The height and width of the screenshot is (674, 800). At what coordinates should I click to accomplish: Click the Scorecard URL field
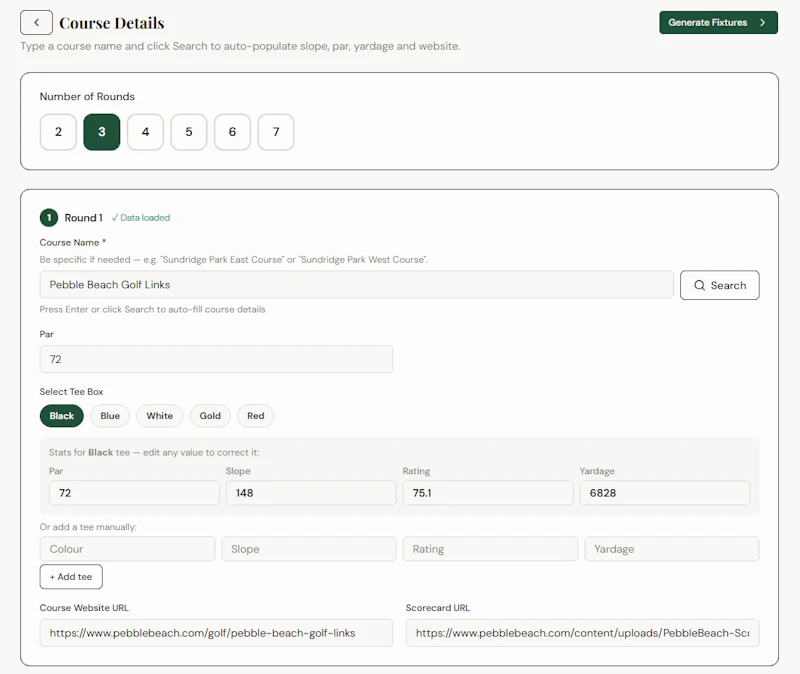[583, 633]
